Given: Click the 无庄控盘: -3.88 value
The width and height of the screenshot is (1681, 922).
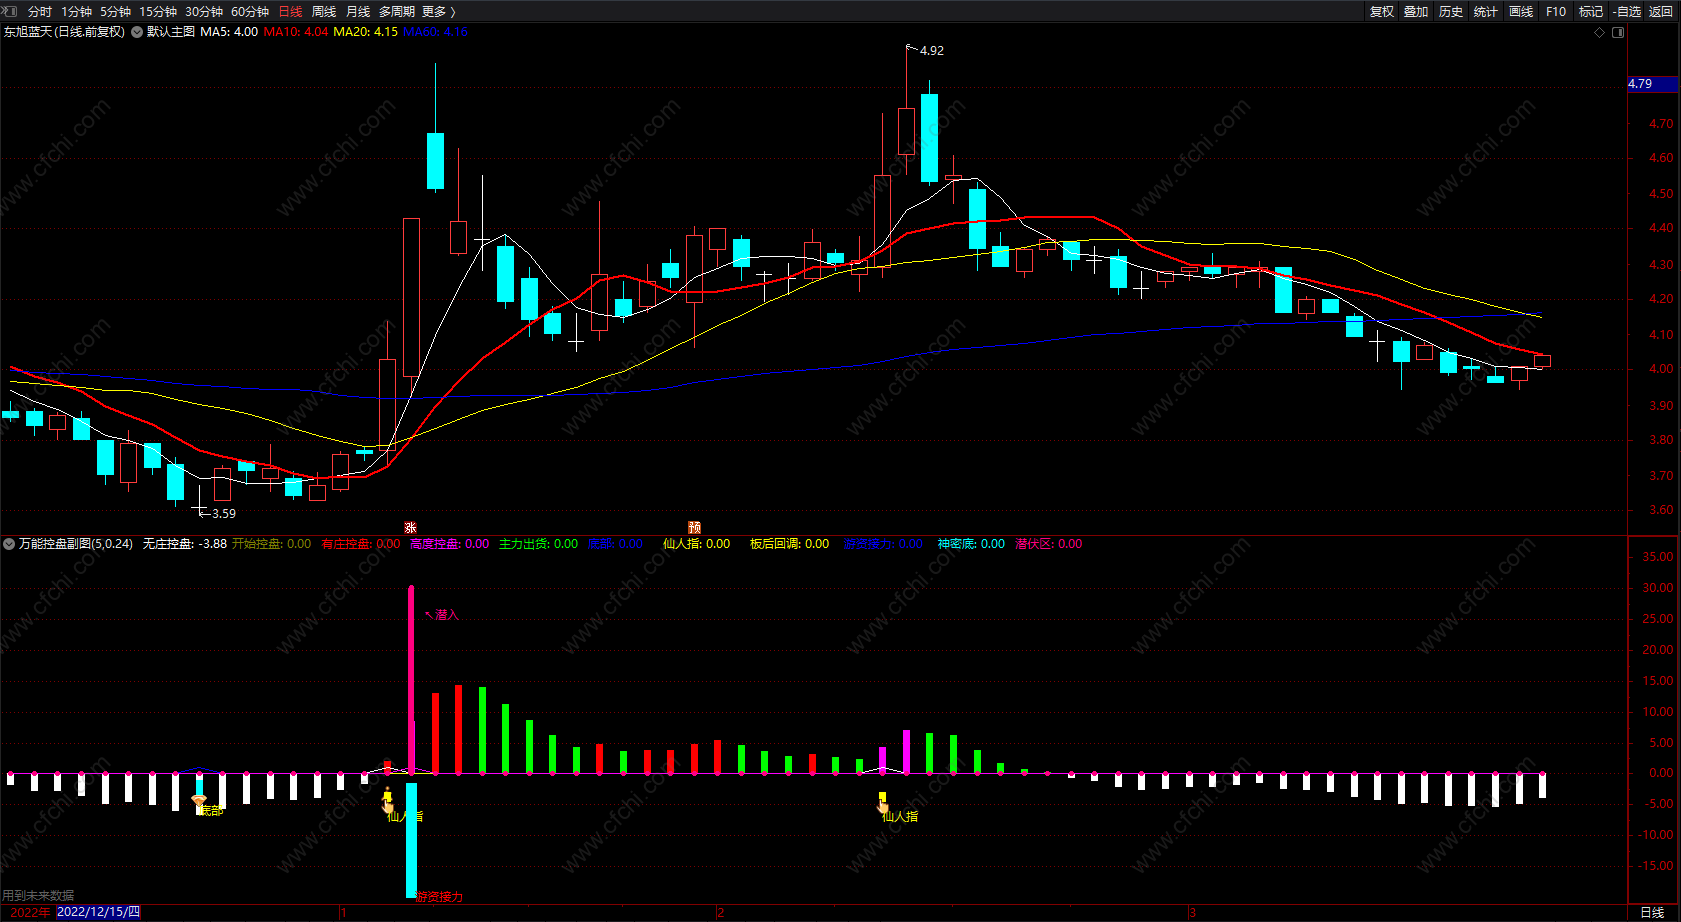Looking at the screenshot, I should [185, 544].
